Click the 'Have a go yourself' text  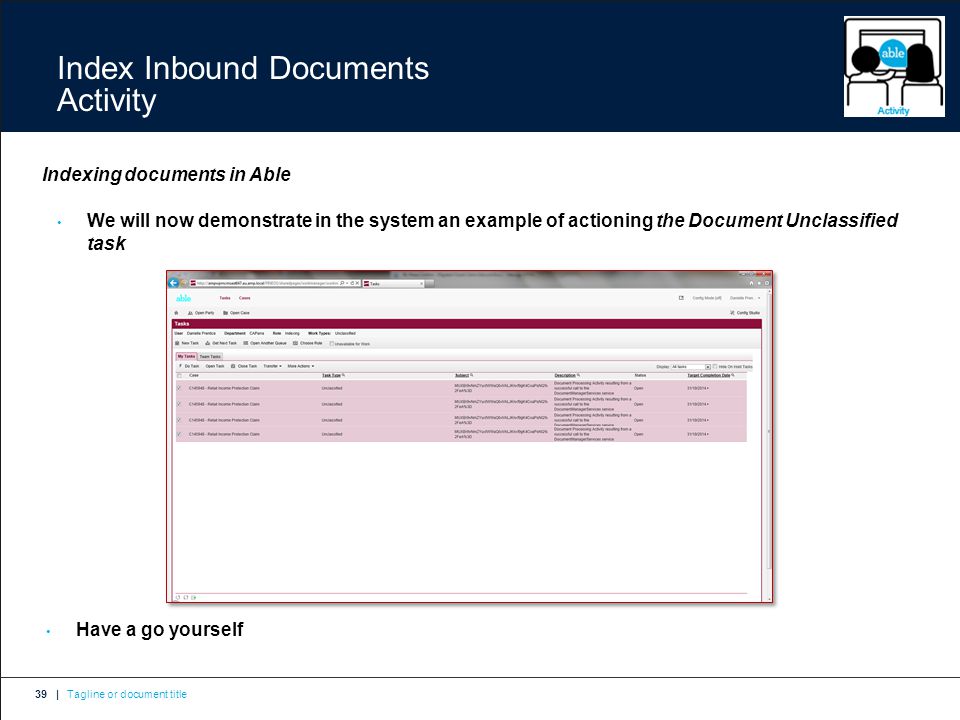point(160,629)
